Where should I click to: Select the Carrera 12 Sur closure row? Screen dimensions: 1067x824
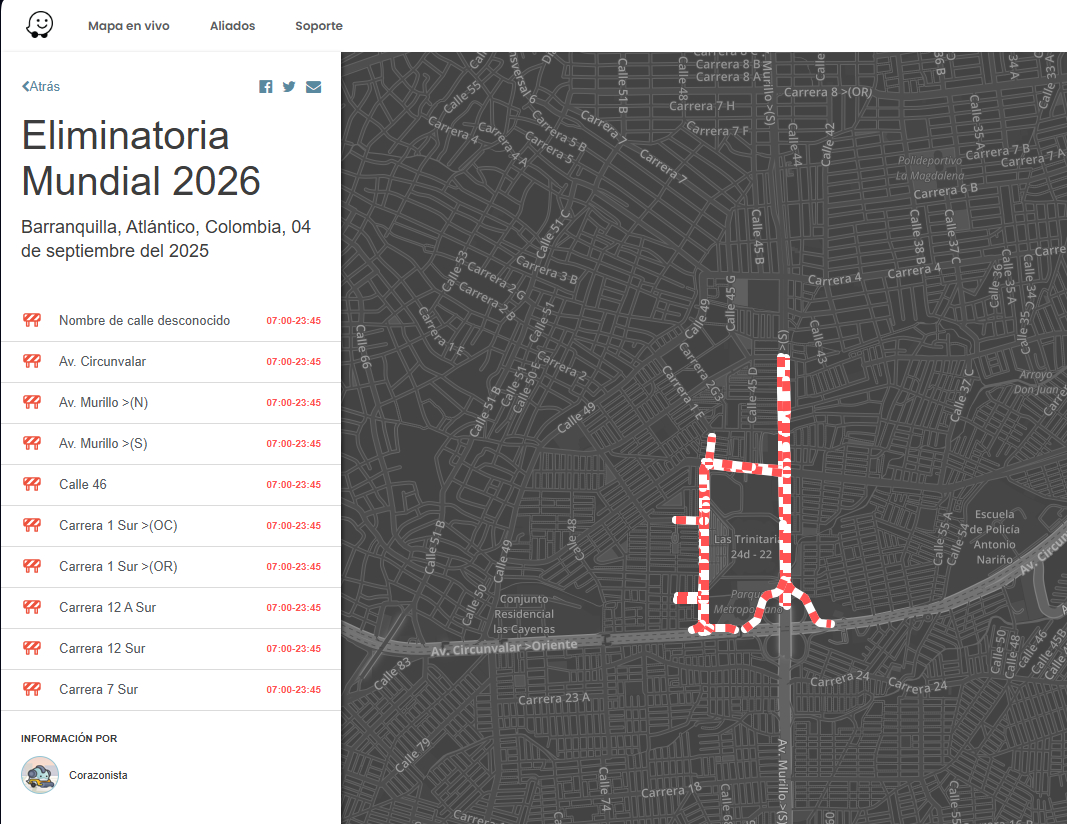(x=102, y=649)
